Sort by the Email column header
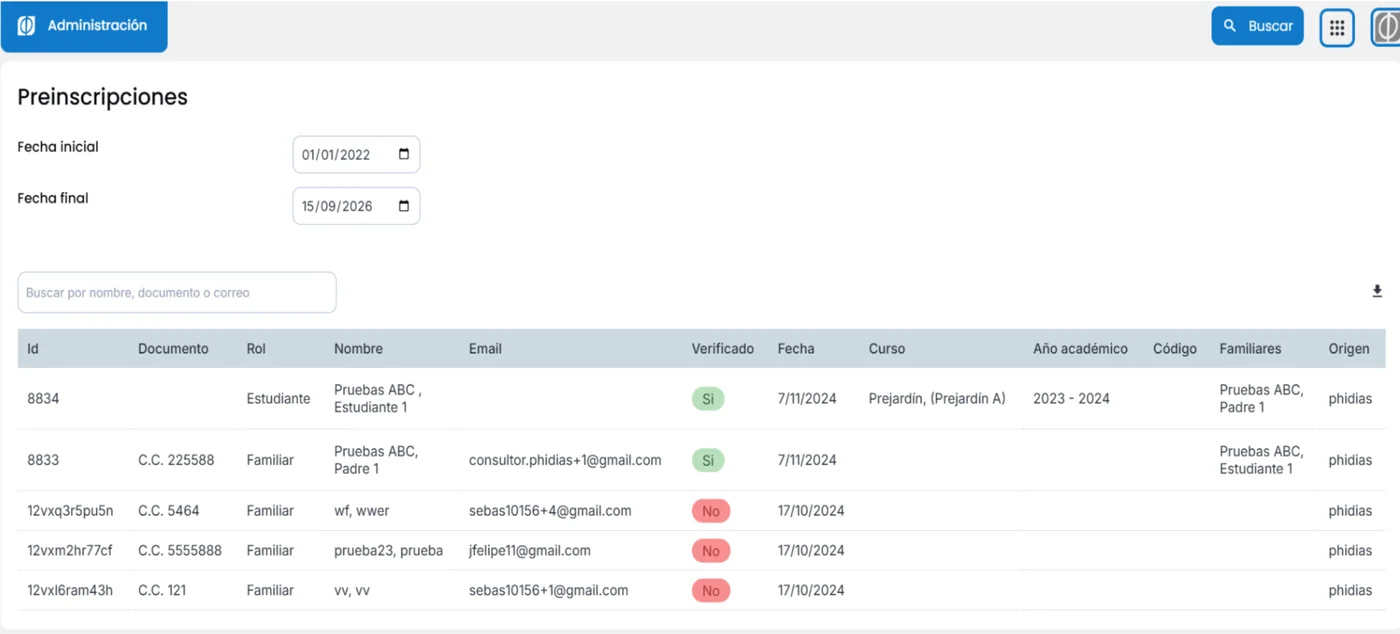 click(x=485, y=349)
